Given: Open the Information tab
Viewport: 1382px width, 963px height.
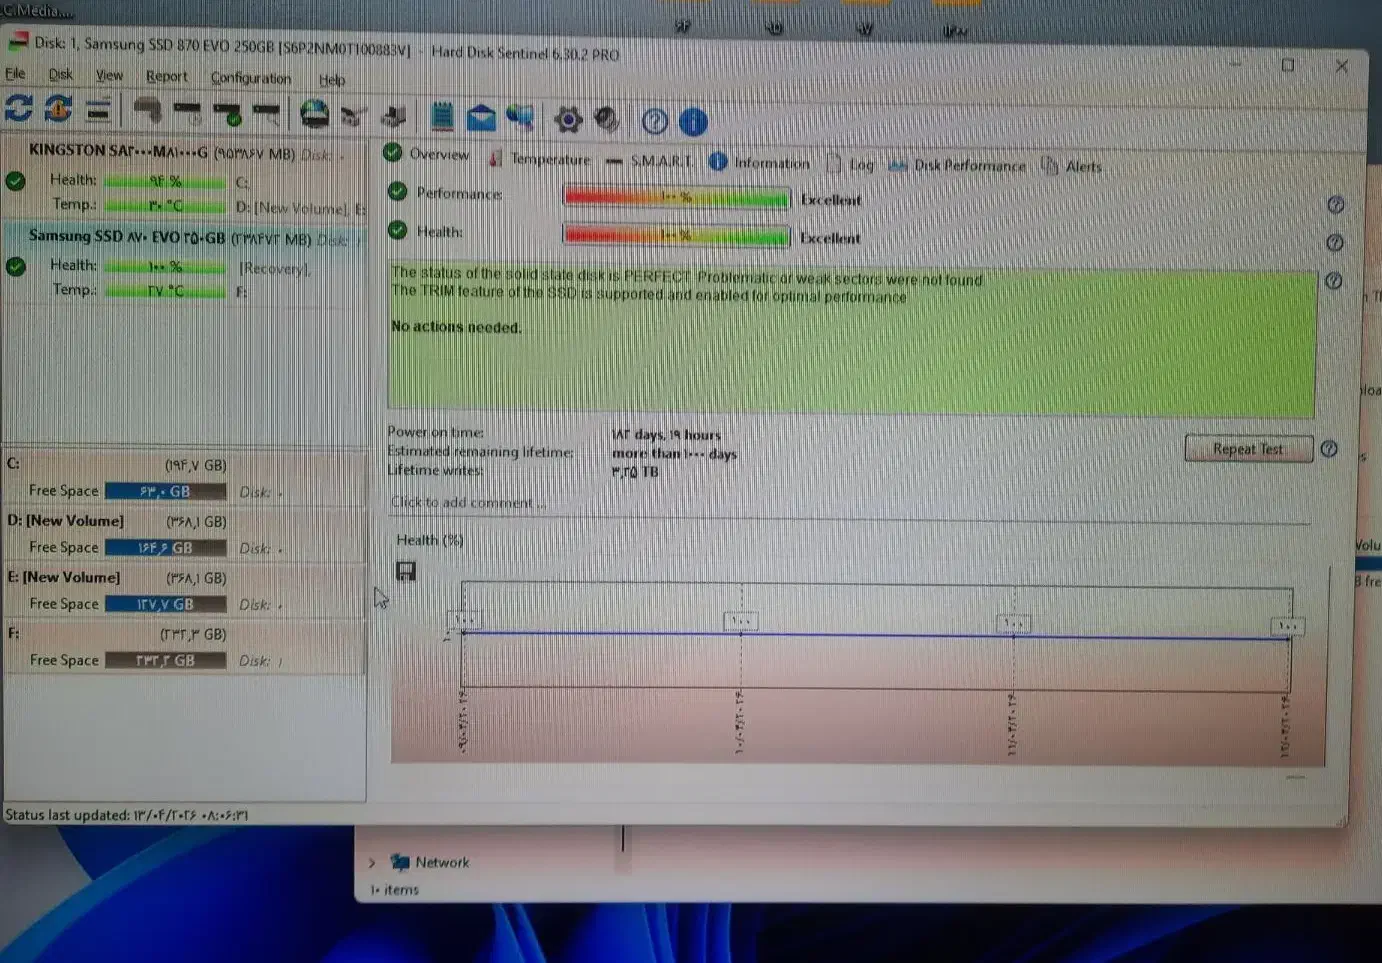Looking at the screenshot, I should point(759,163).
